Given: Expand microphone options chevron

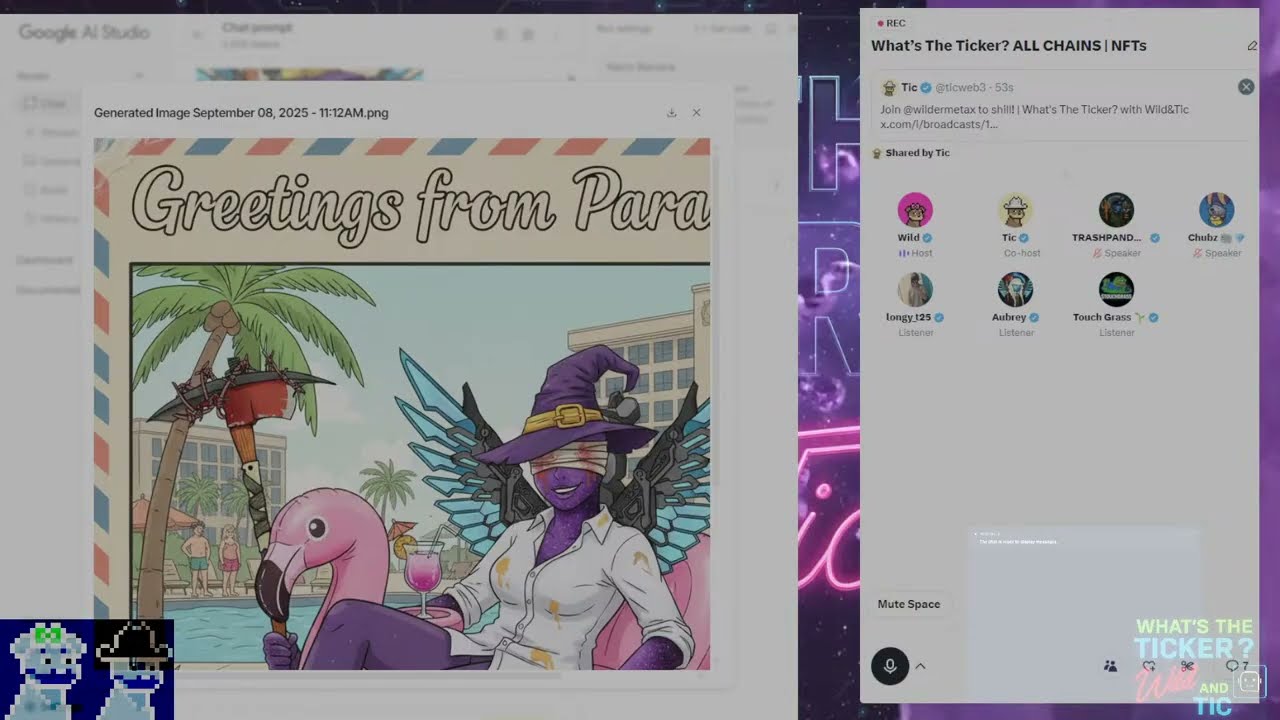Looking at the screenshot, I should [920, 666].
